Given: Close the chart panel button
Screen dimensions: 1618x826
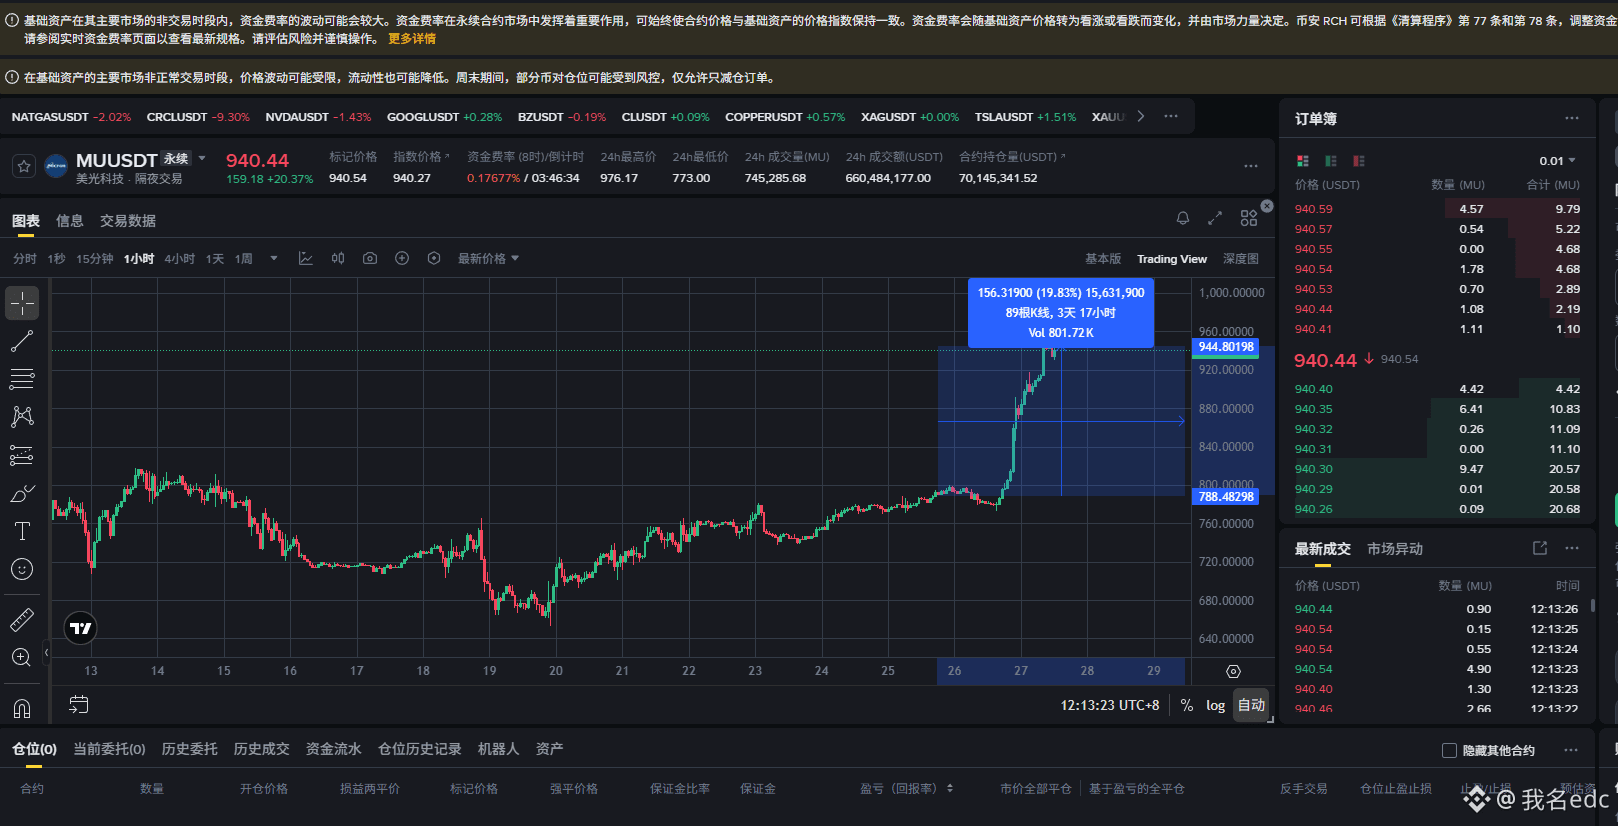Looking at the screenshot, I should 1267,206.
